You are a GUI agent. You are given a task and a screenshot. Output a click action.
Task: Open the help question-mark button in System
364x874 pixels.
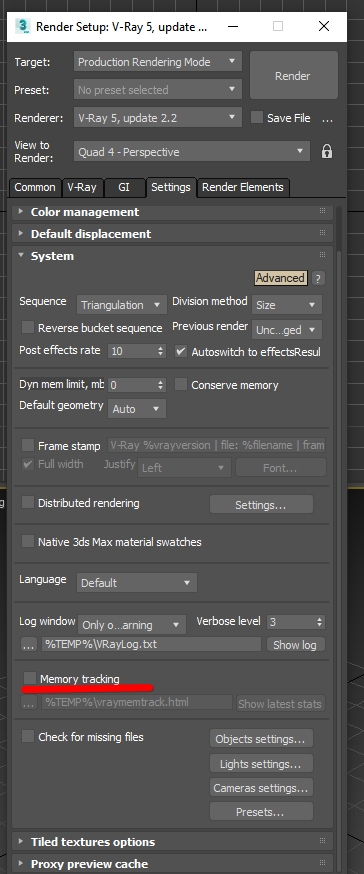click(x=318, y=278)
